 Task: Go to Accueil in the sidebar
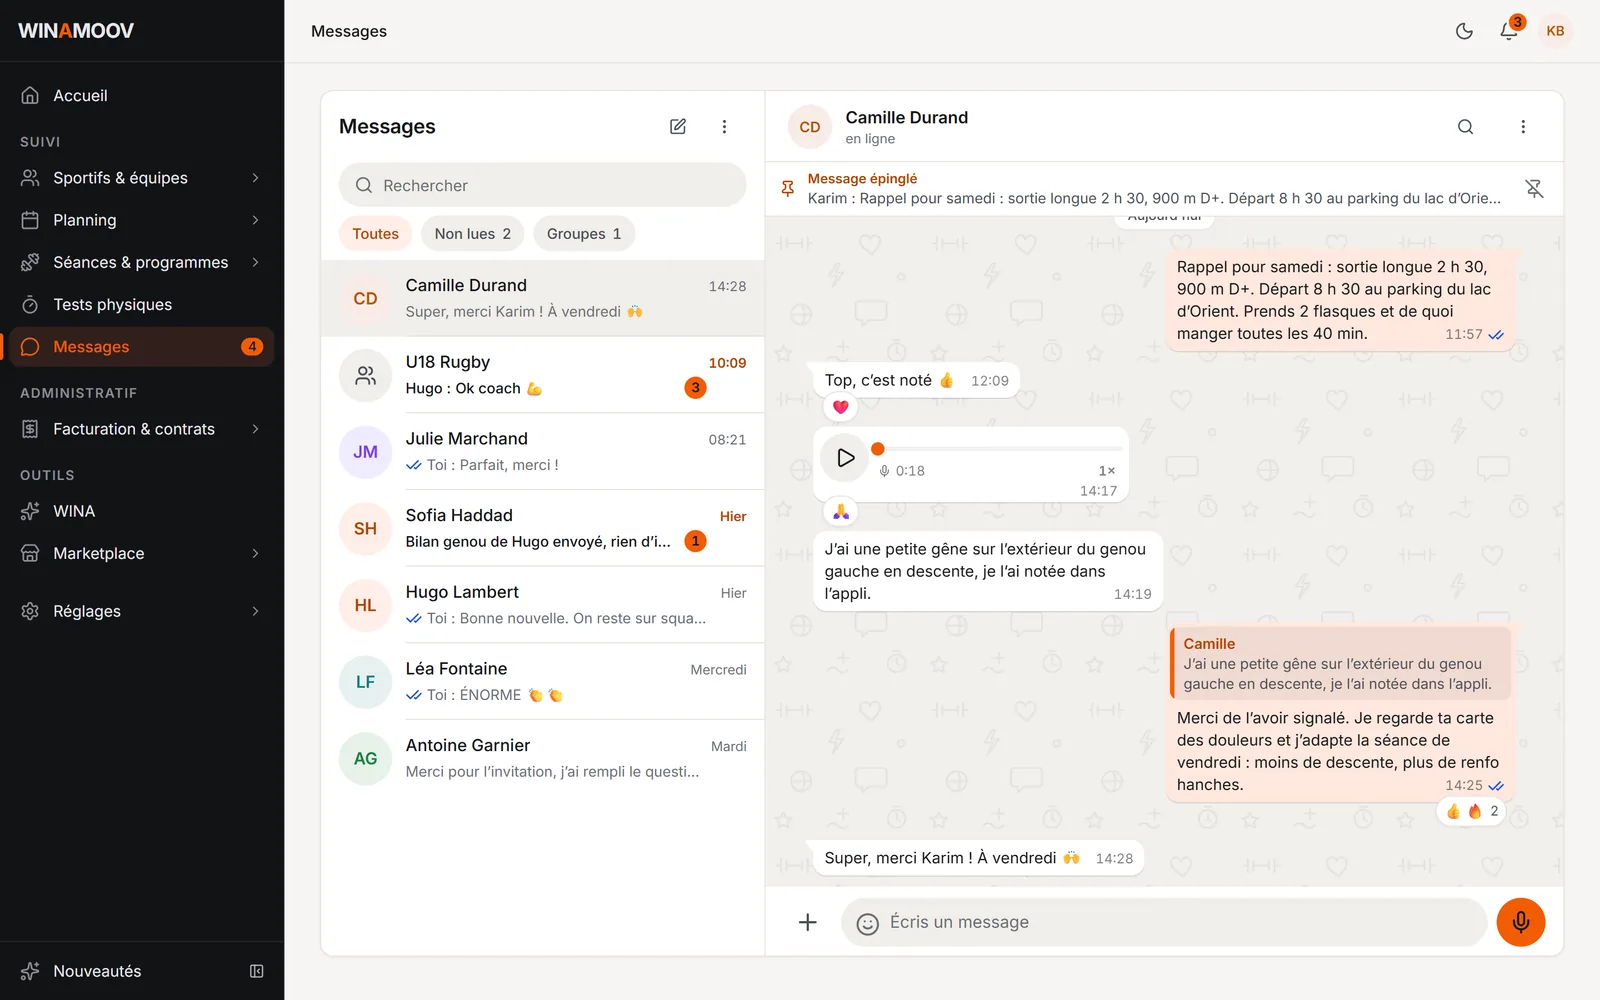pos(142,95)
